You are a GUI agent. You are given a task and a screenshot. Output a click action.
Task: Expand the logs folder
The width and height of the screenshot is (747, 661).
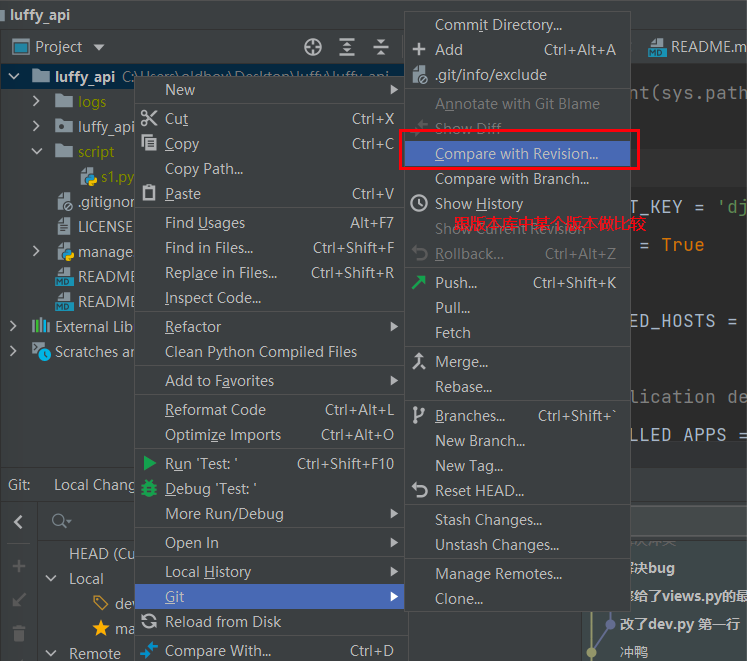pos(36,101)
